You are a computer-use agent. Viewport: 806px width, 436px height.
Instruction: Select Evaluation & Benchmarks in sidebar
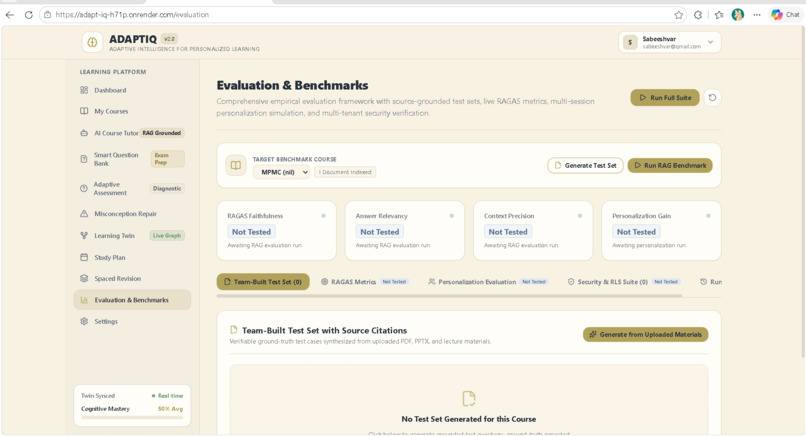(132, 300)
